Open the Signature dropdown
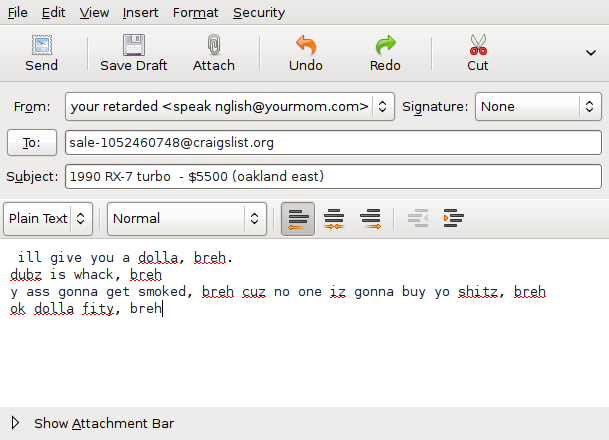The height and width of the screenshot is (440, 609). coord(538,106)
